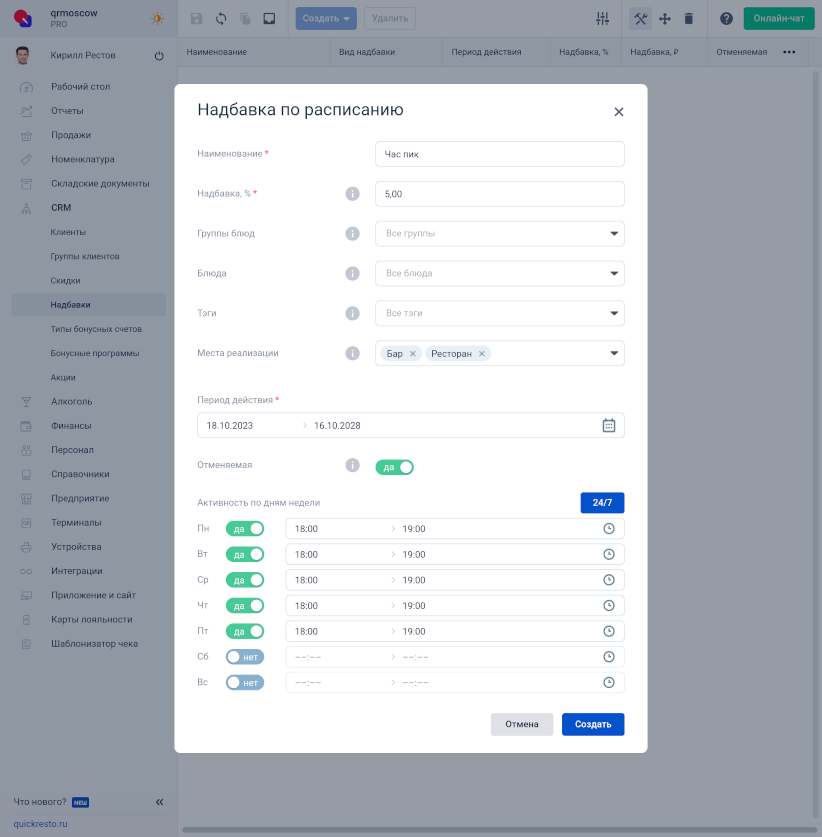Screen dimensions: 822x837
Task: Click info icon next to Надбавка, %
Action: [x=352, y=194]
